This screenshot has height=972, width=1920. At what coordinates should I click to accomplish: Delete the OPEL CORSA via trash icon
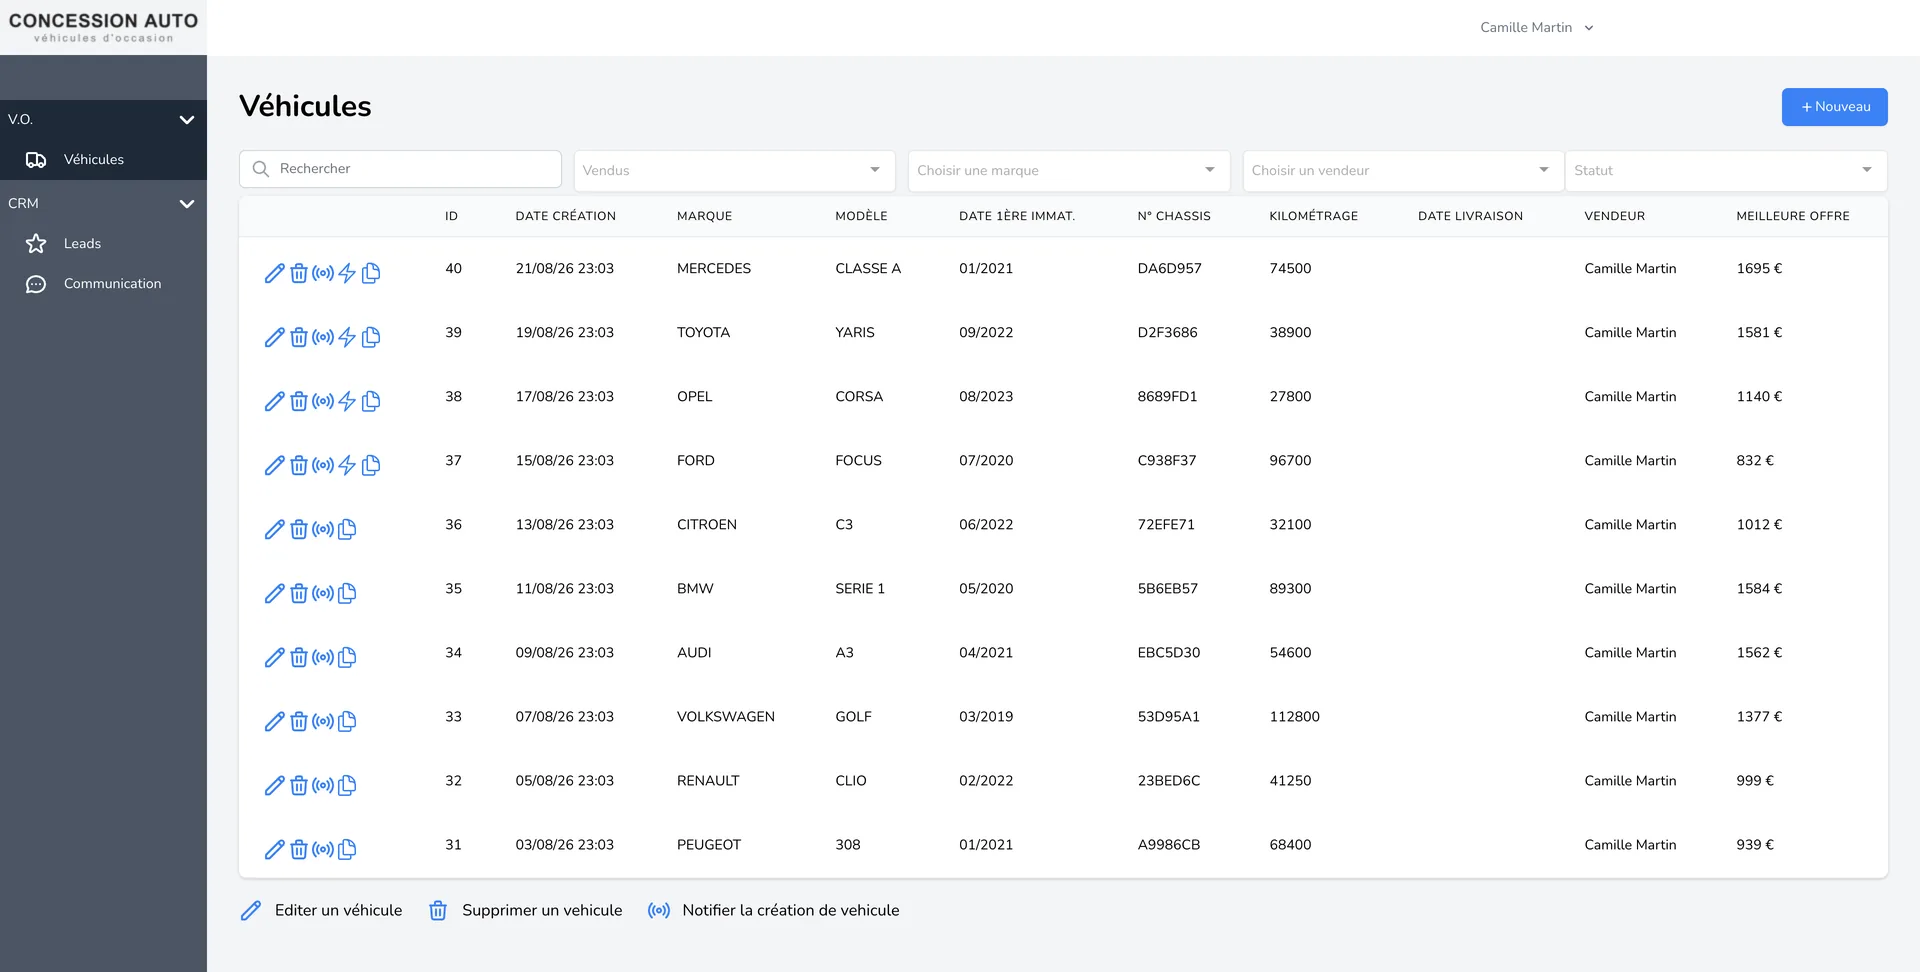click(x=298, y=401)
